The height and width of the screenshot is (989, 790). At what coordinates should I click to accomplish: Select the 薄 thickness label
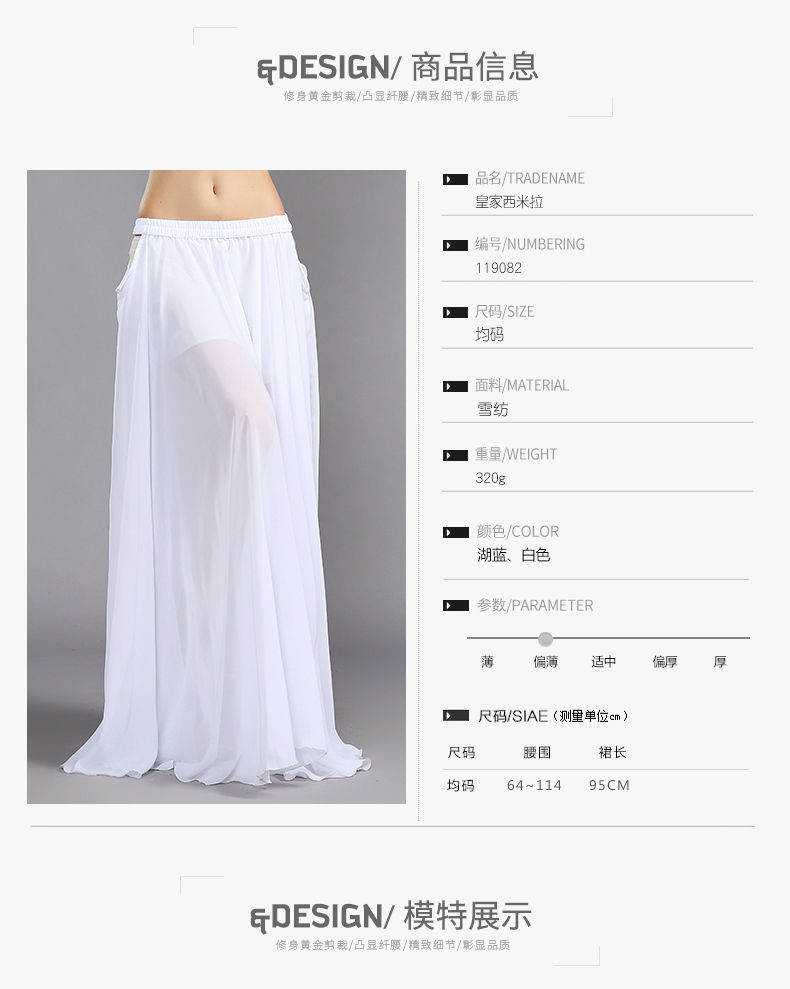pyautogui.click(x=487, y=662)
